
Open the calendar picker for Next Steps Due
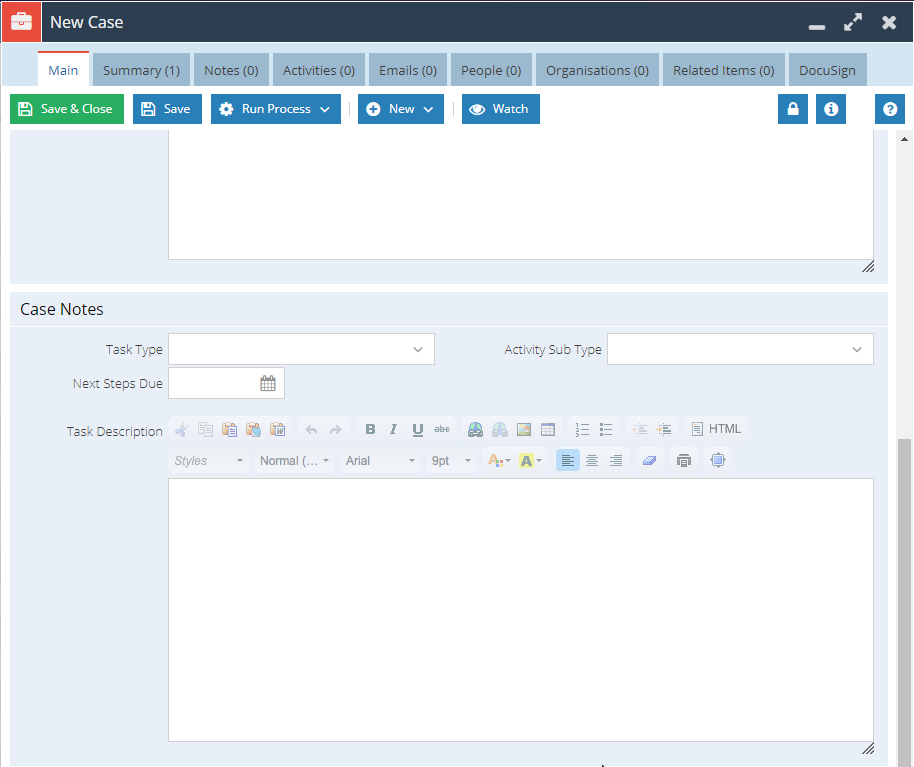tap(268, 384)
